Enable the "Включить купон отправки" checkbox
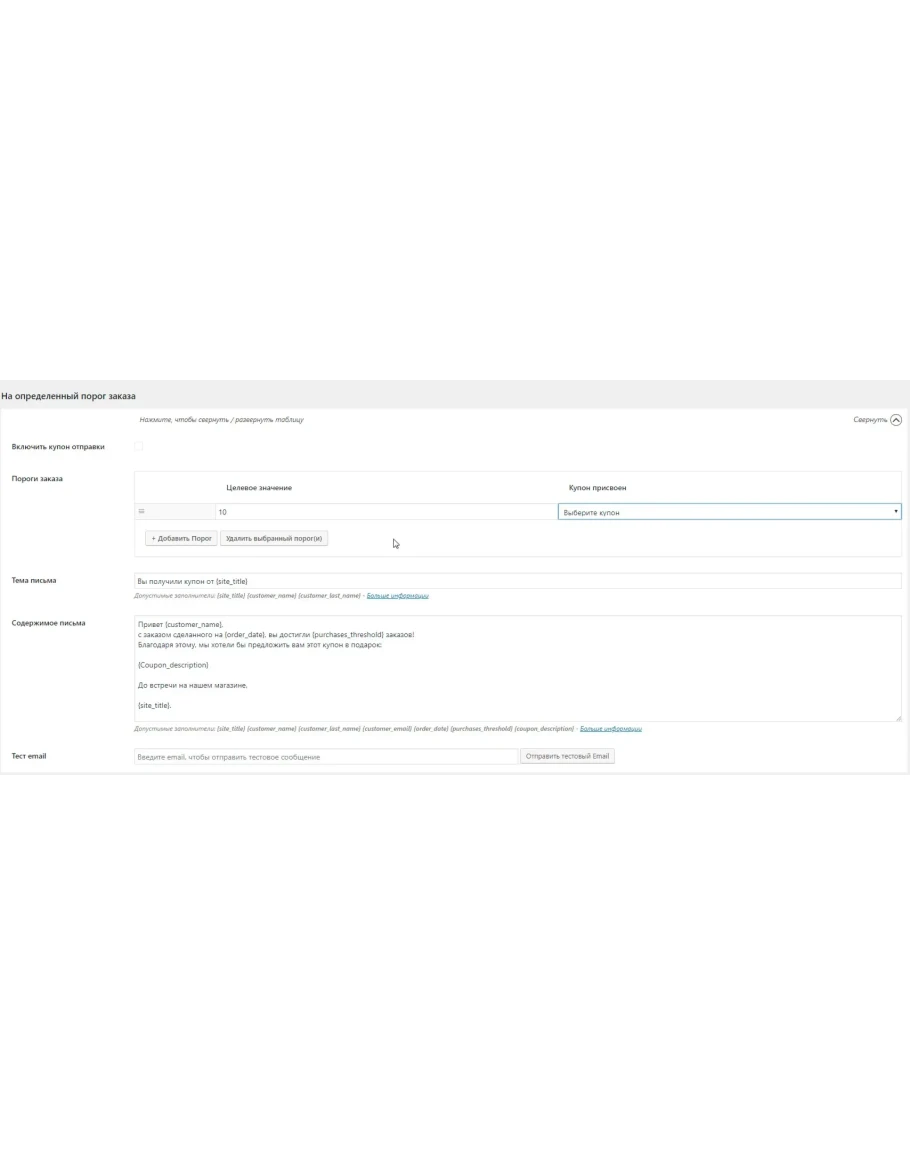 pos(139,446)
